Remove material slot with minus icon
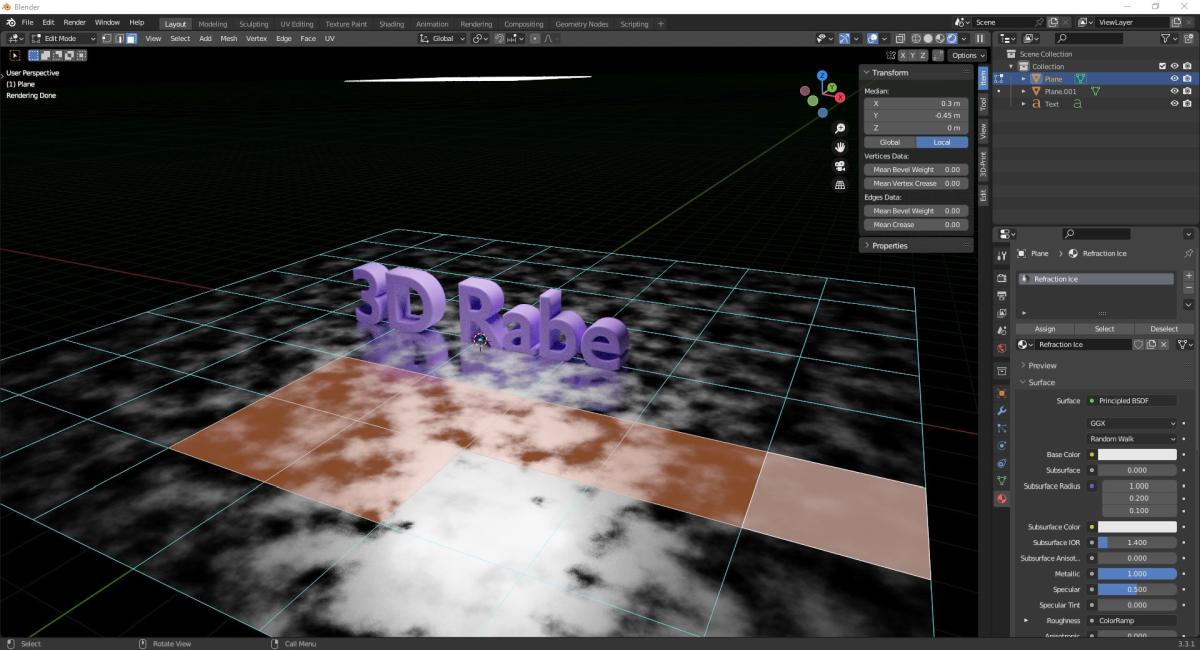1200x650 pixels. click(1188, 288)
